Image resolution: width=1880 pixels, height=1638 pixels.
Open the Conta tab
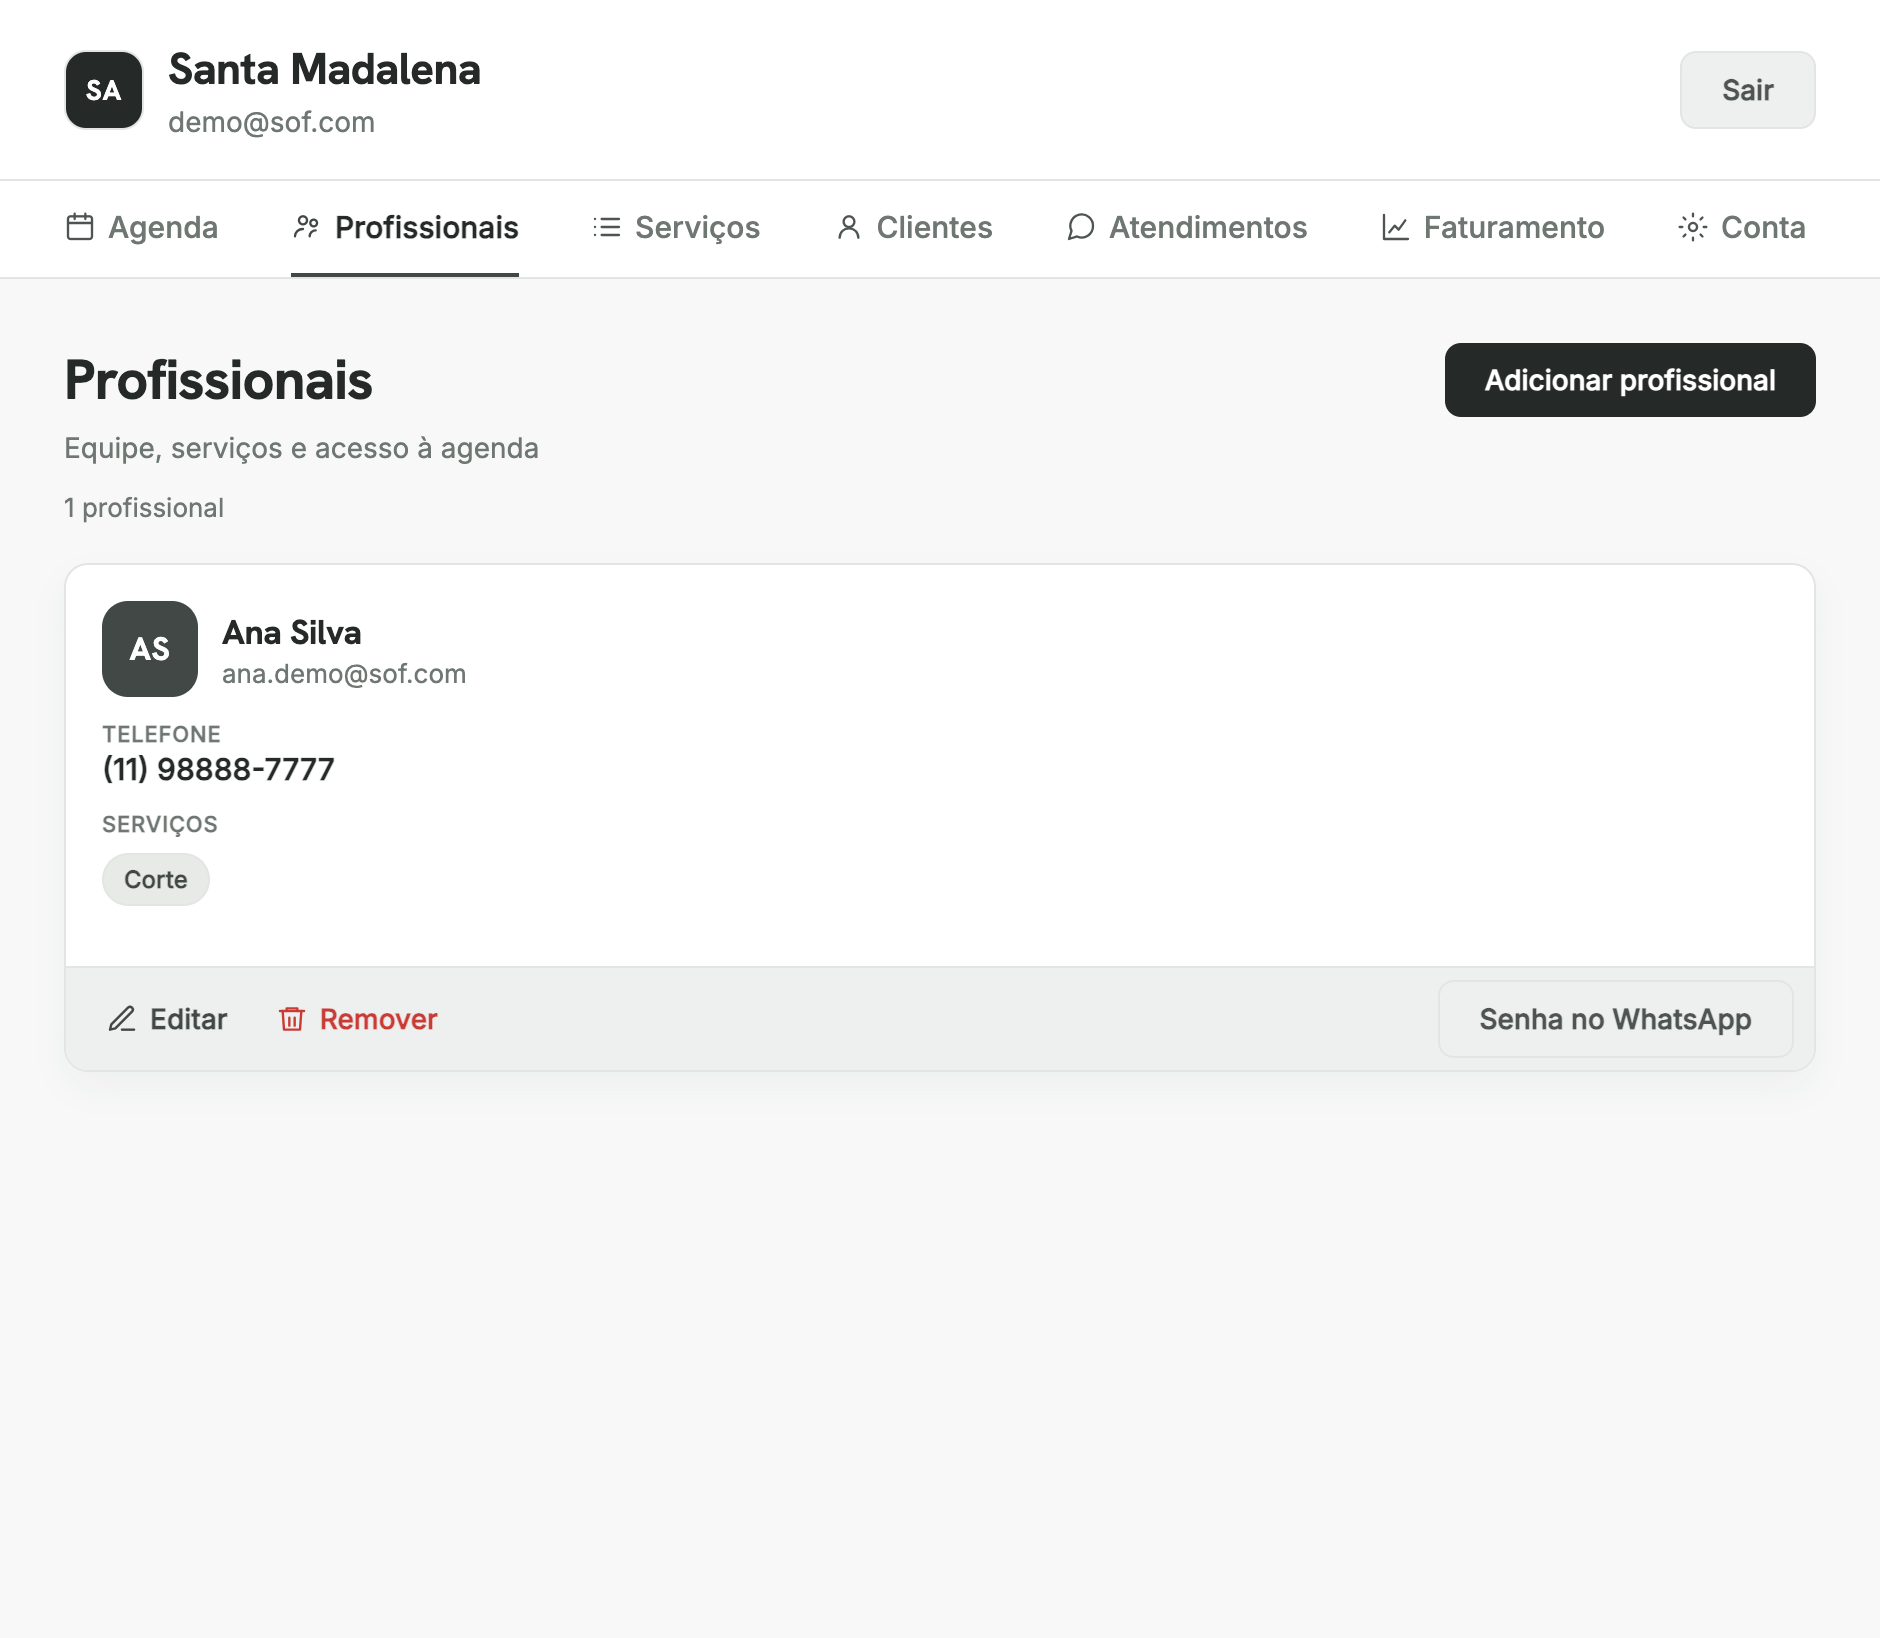click(1742, 227)
